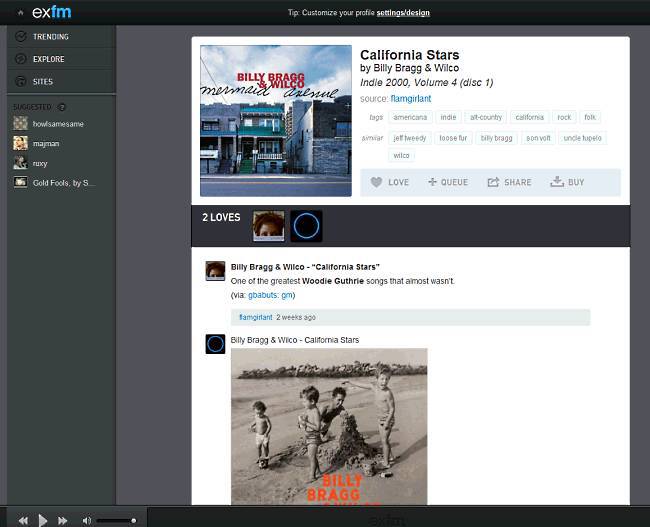The height and width of the screenshot is (527, 650).
Task: Select the indie tag
Action: [448, 117]
